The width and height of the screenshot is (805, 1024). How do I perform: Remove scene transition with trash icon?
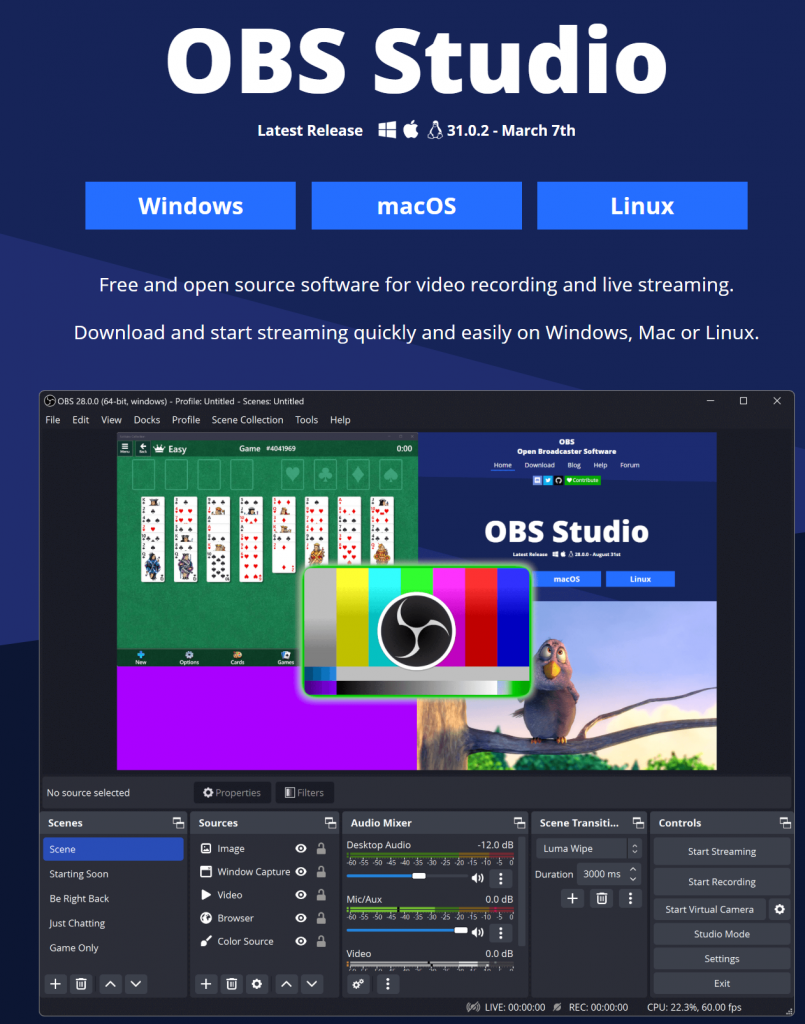(x=601, y=899)
